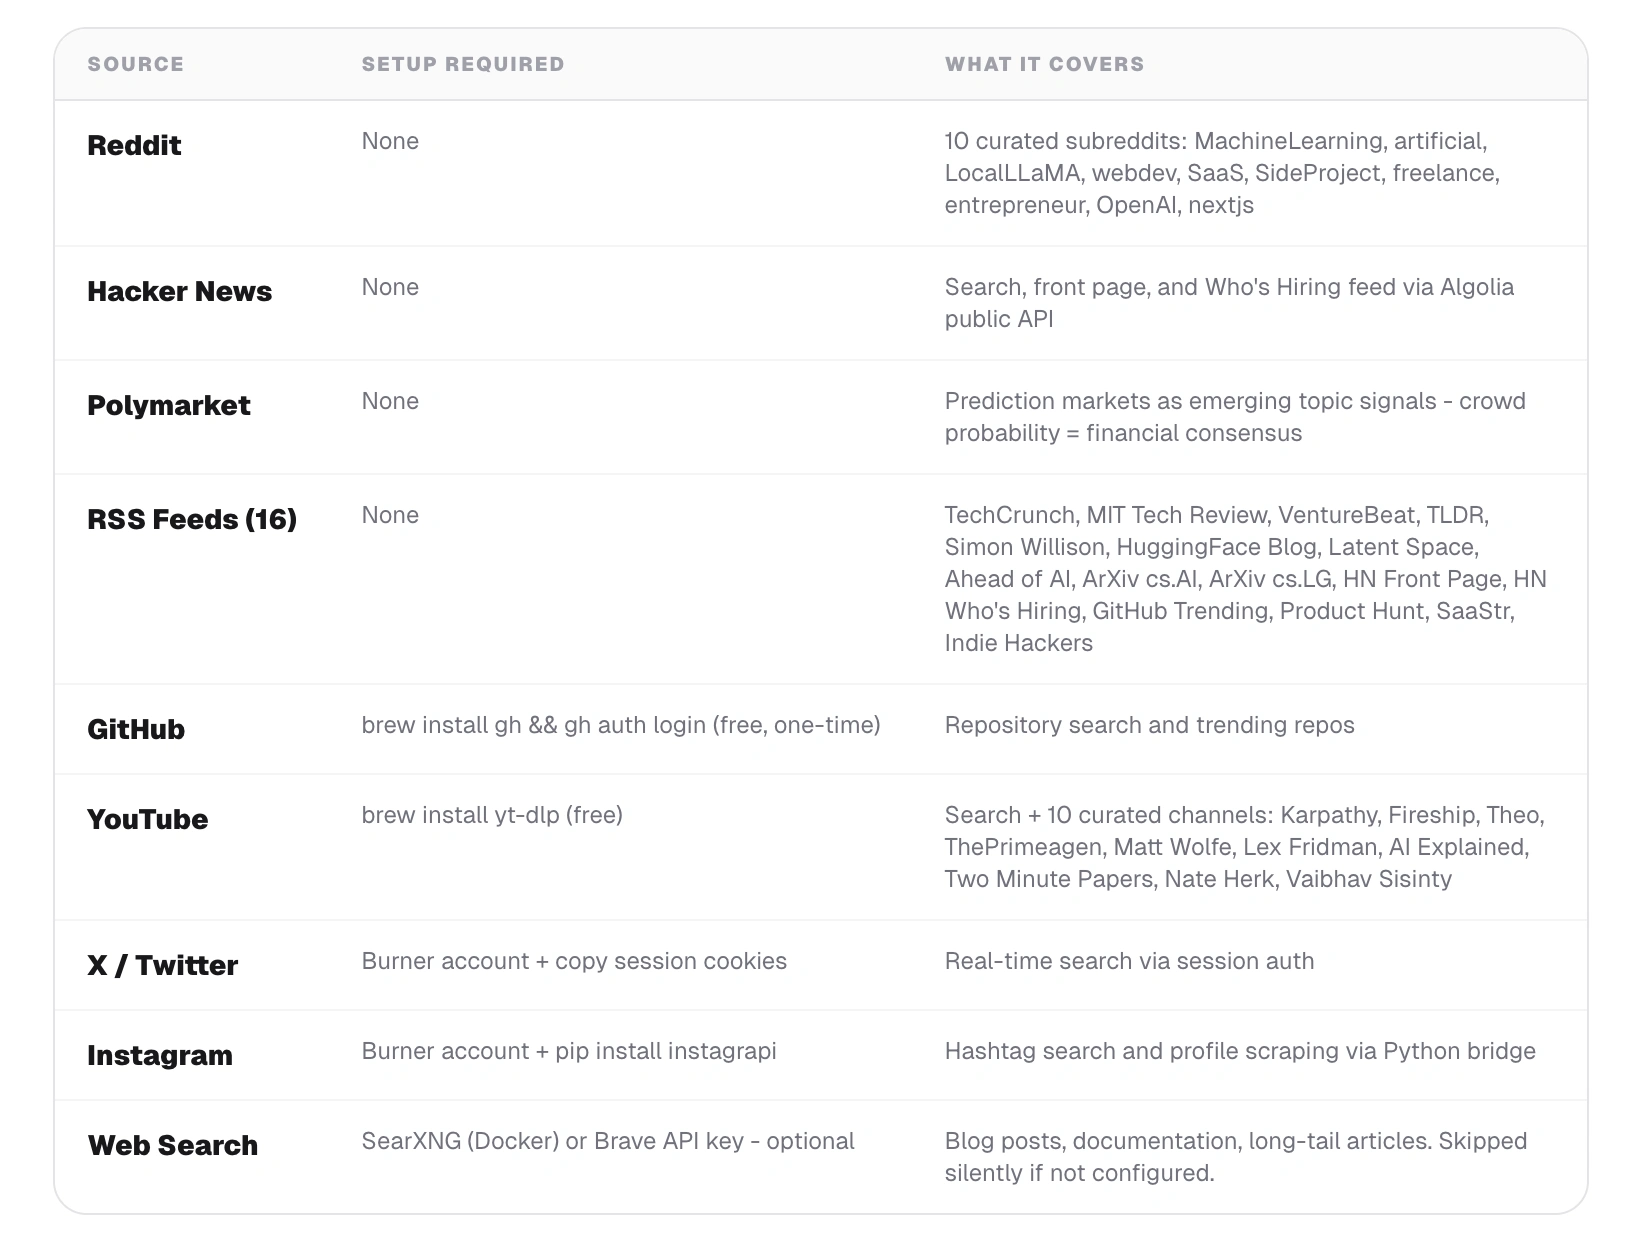This screenshot has height=1246, width=1642.
Task: Click the Hashtag search and profile scraping text
Action: point(1239,1051)
